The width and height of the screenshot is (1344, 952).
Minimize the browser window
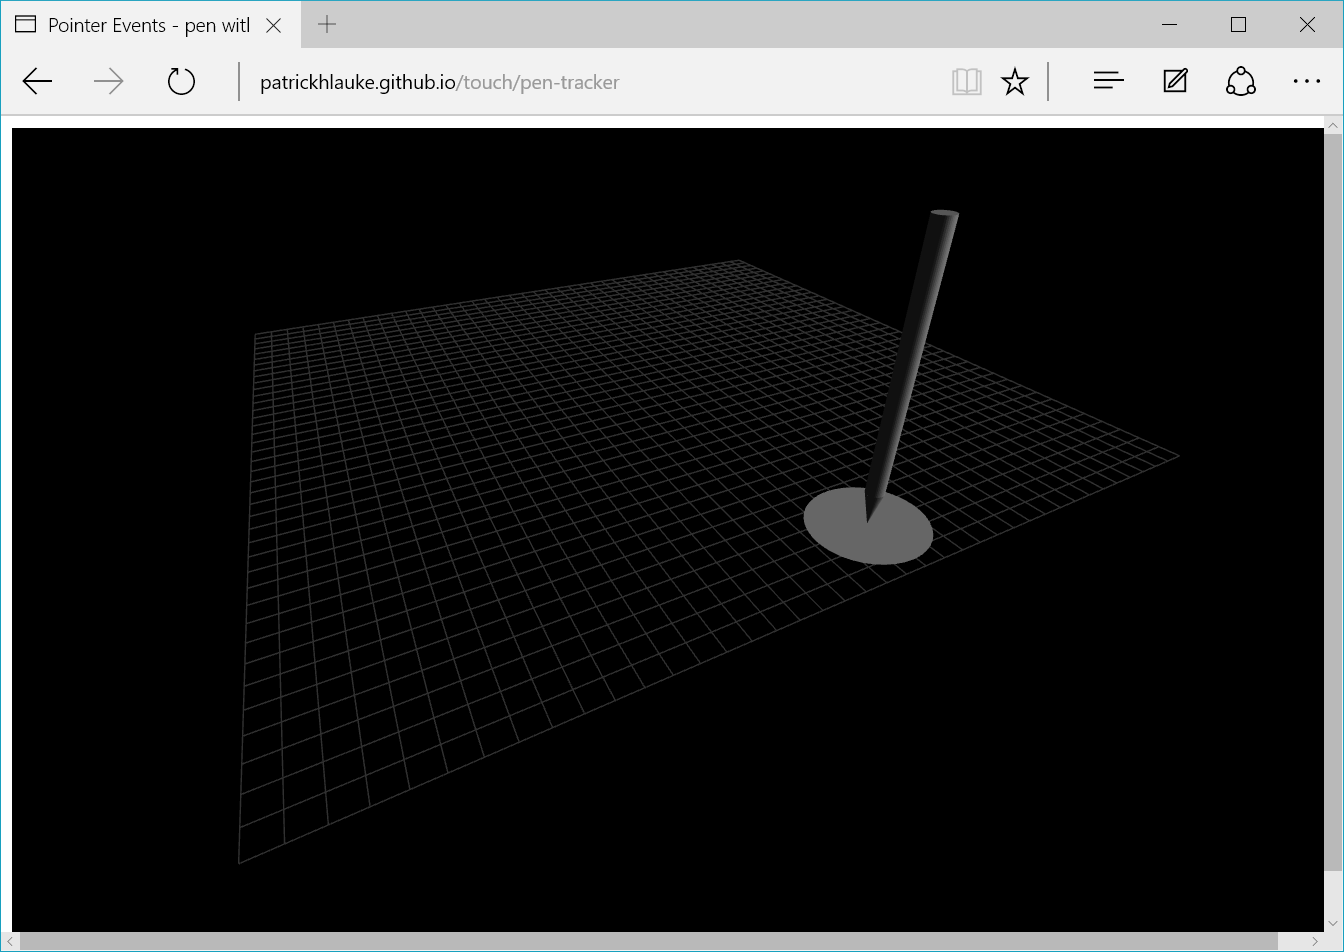pyautogui.click(x=1170, y=25)
